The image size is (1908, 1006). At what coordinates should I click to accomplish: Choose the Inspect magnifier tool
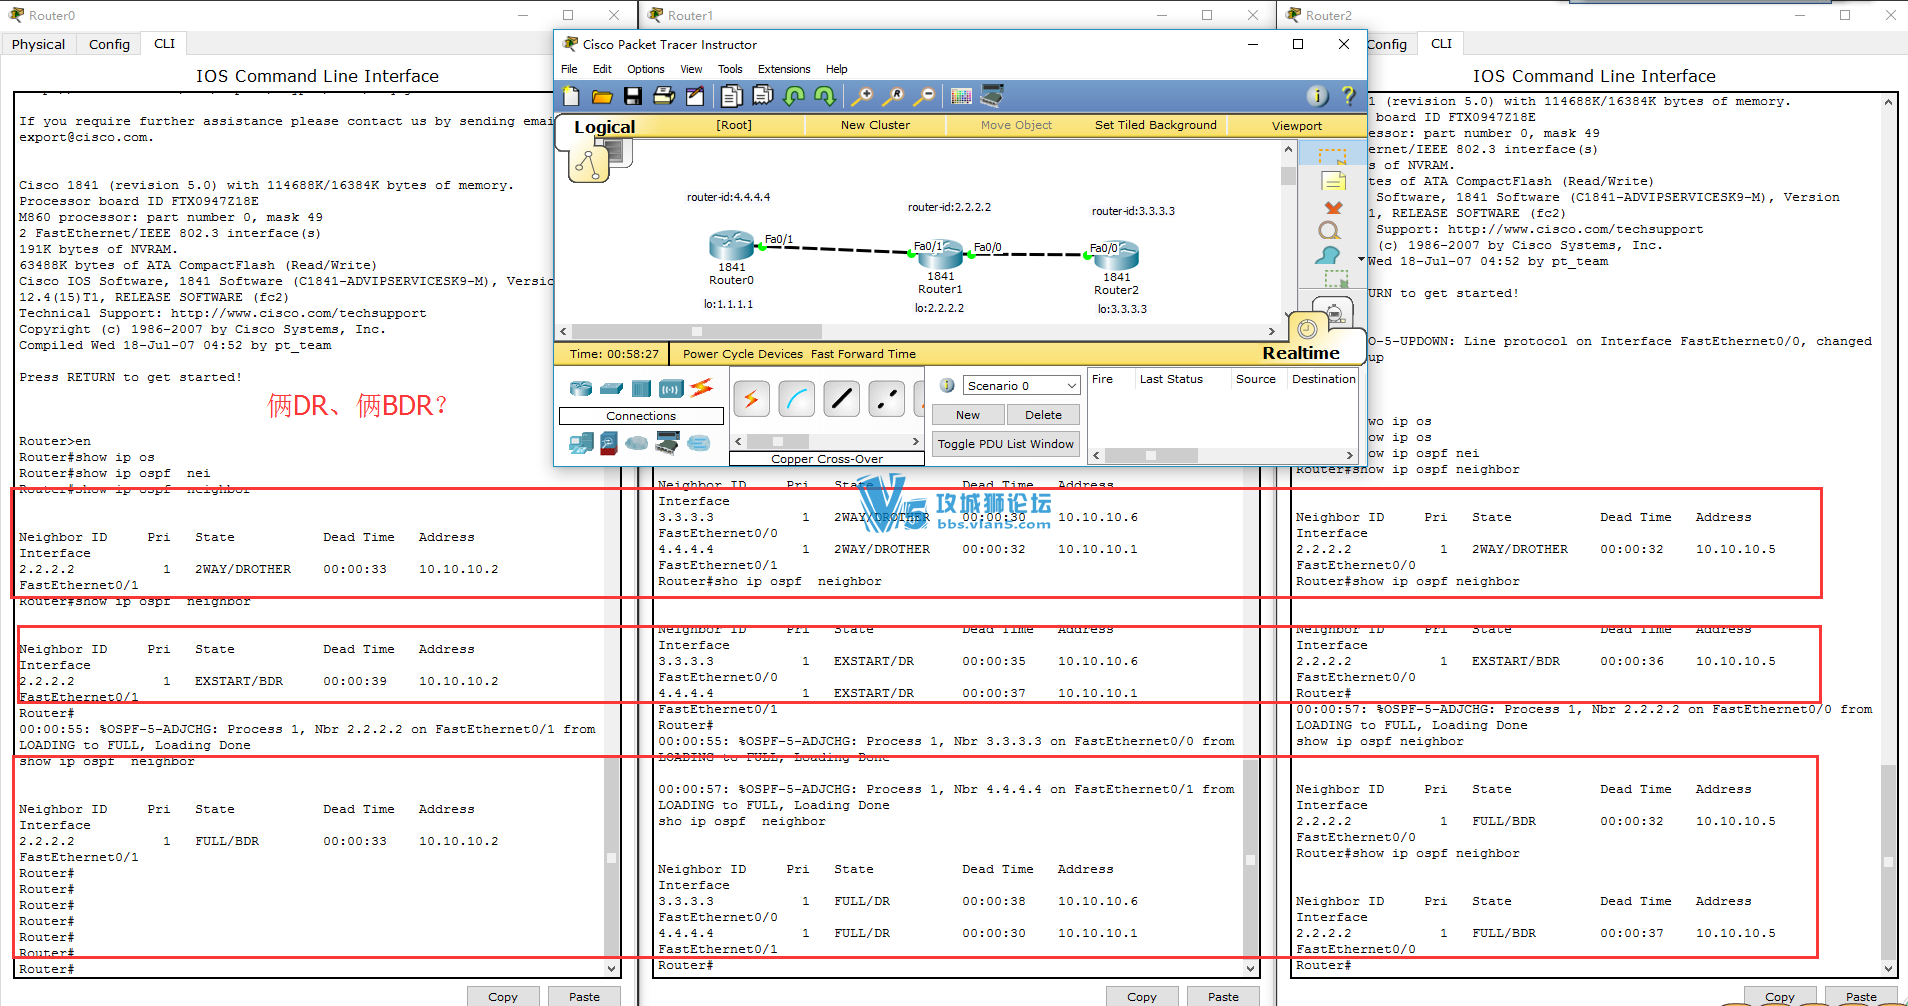pyautogui.click(x=1329, y=231)
